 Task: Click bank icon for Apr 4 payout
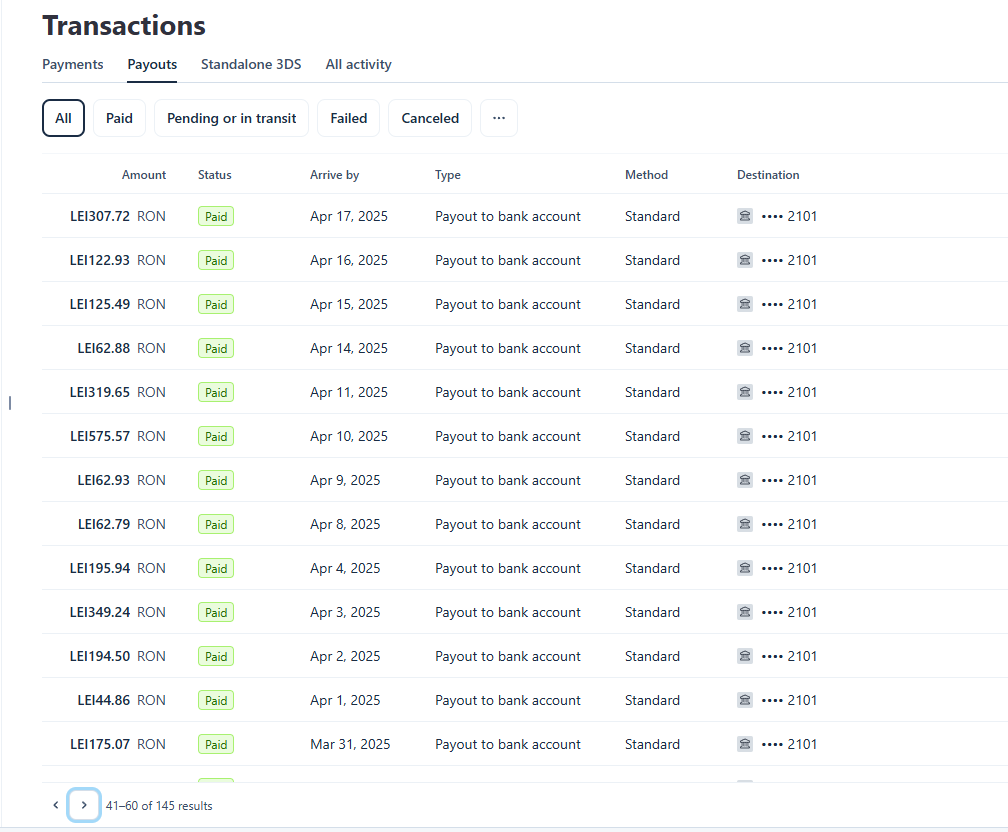[744, 568]
